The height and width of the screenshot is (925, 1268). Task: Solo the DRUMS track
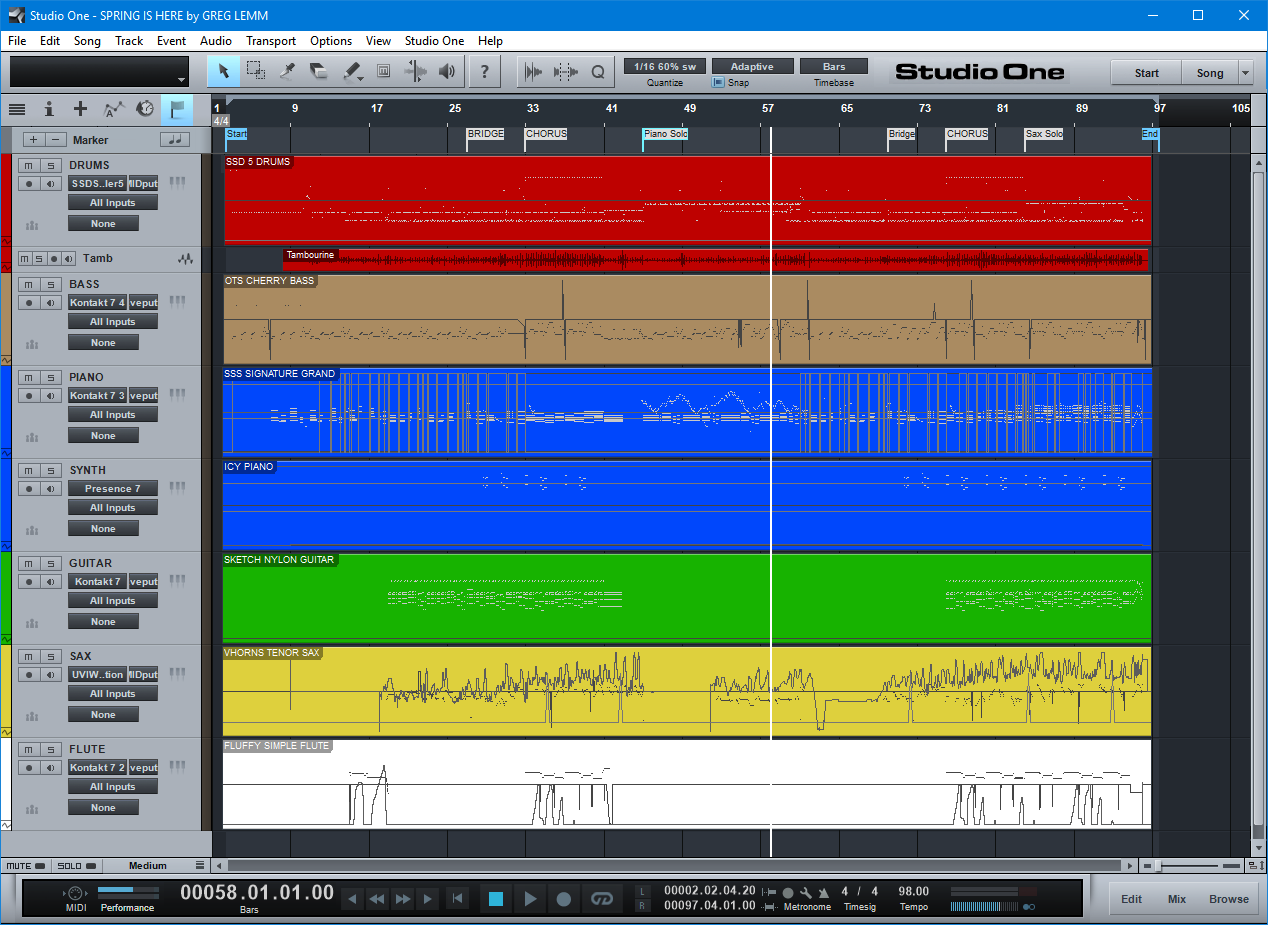click(49, 165)
